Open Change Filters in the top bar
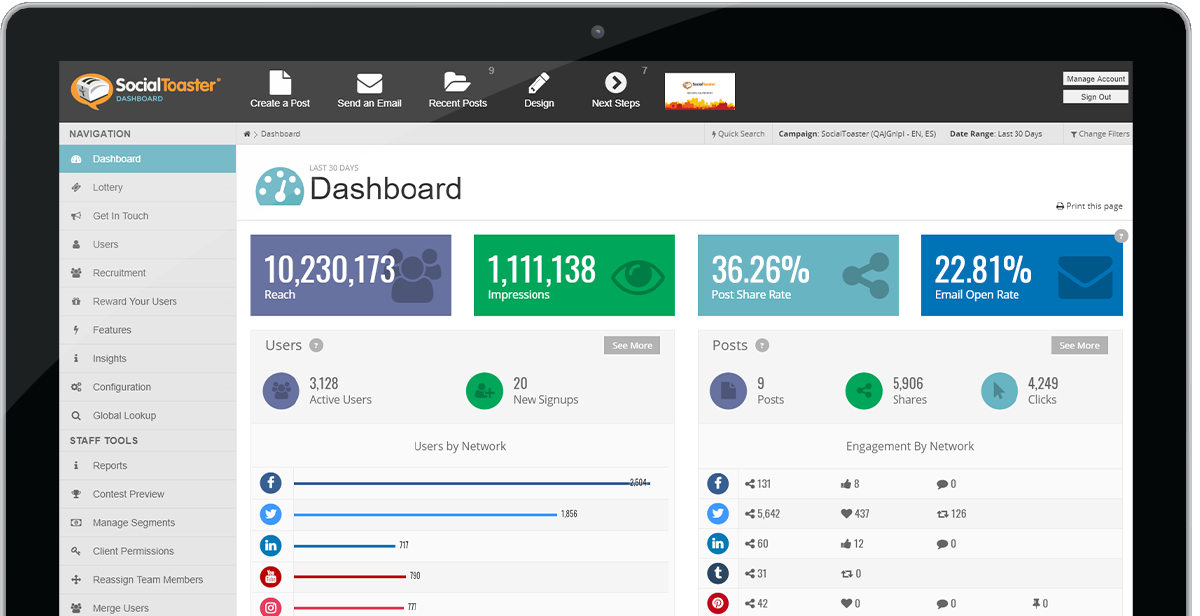The width and height of the screenshot is (1200, 616). pos(1100,134)
